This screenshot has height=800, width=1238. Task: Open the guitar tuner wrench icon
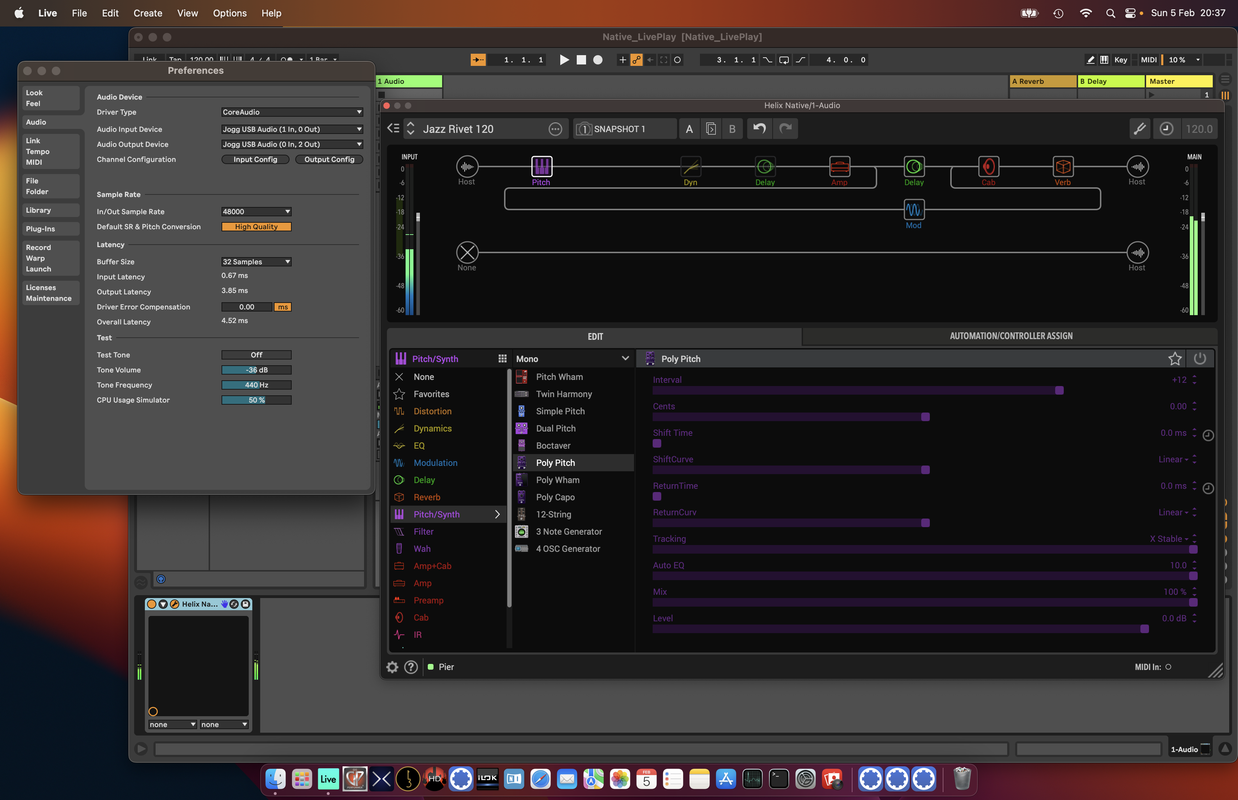click(1139, 129)
